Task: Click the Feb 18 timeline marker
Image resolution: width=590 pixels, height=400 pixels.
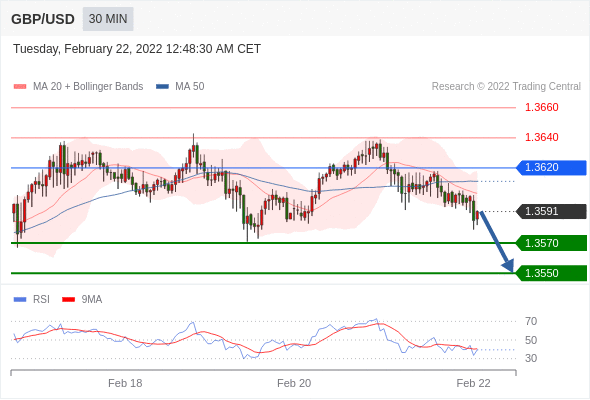Action: coord(125,383)
